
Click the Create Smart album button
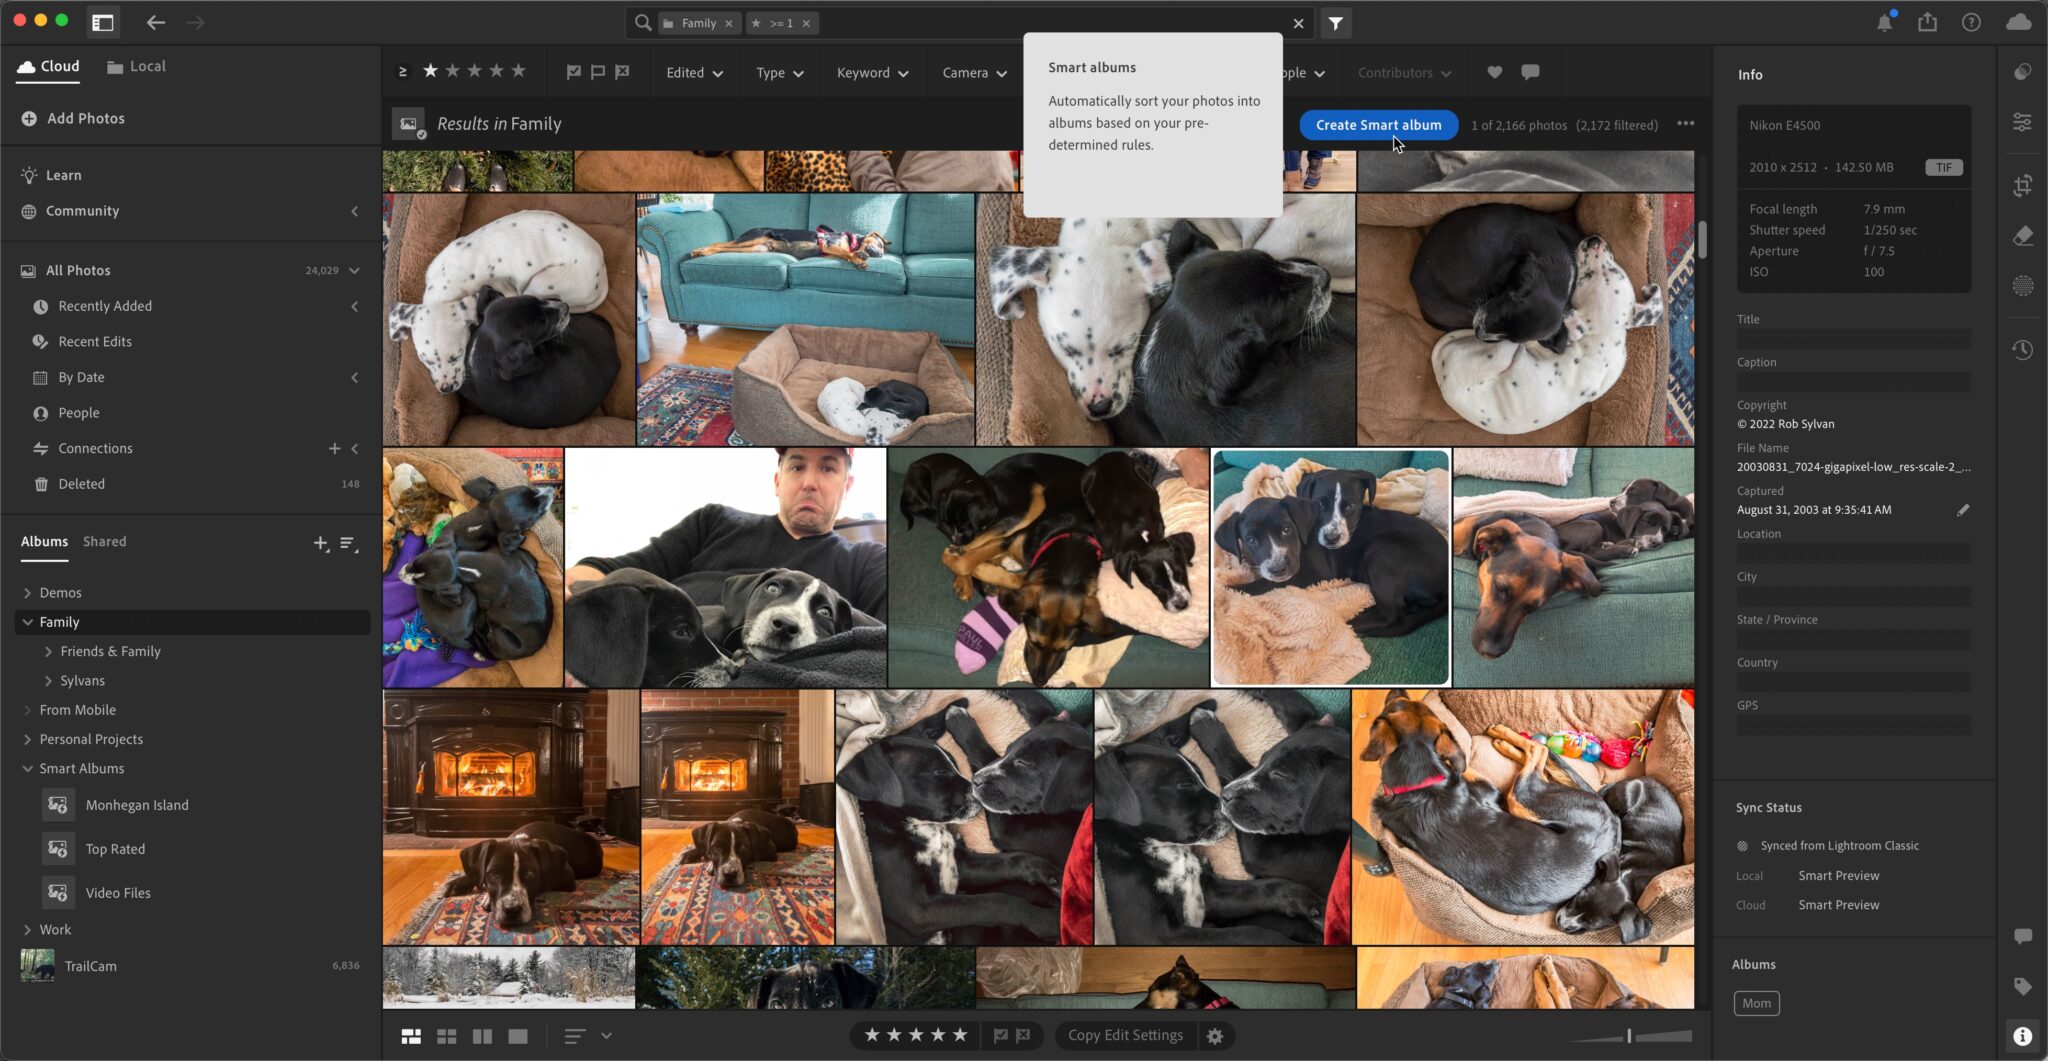1377,124
